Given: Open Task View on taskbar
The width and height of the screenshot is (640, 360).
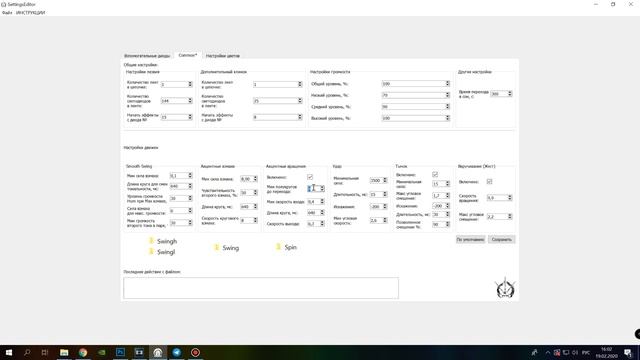Looking at the screenshot, I should pyautogui.click(x=45, y=352).
